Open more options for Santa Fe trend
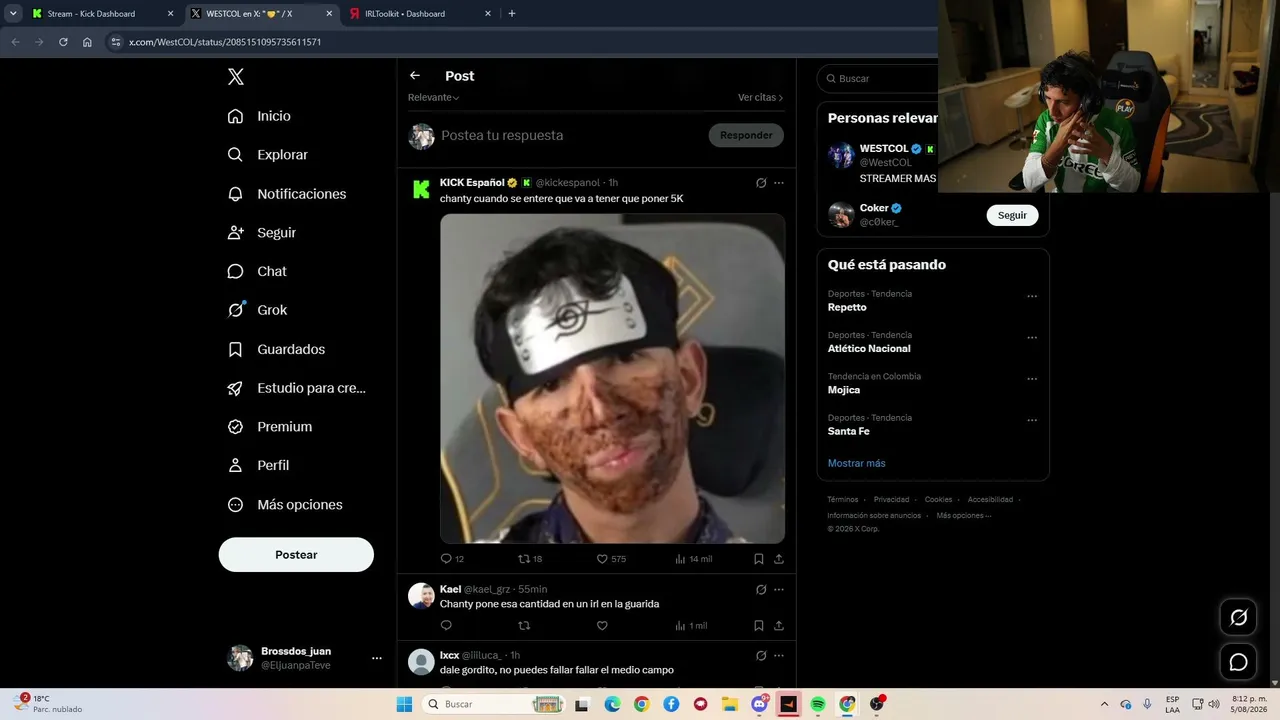The width and height of the screenshot is (1280, 720). (x=1032, y=421)
